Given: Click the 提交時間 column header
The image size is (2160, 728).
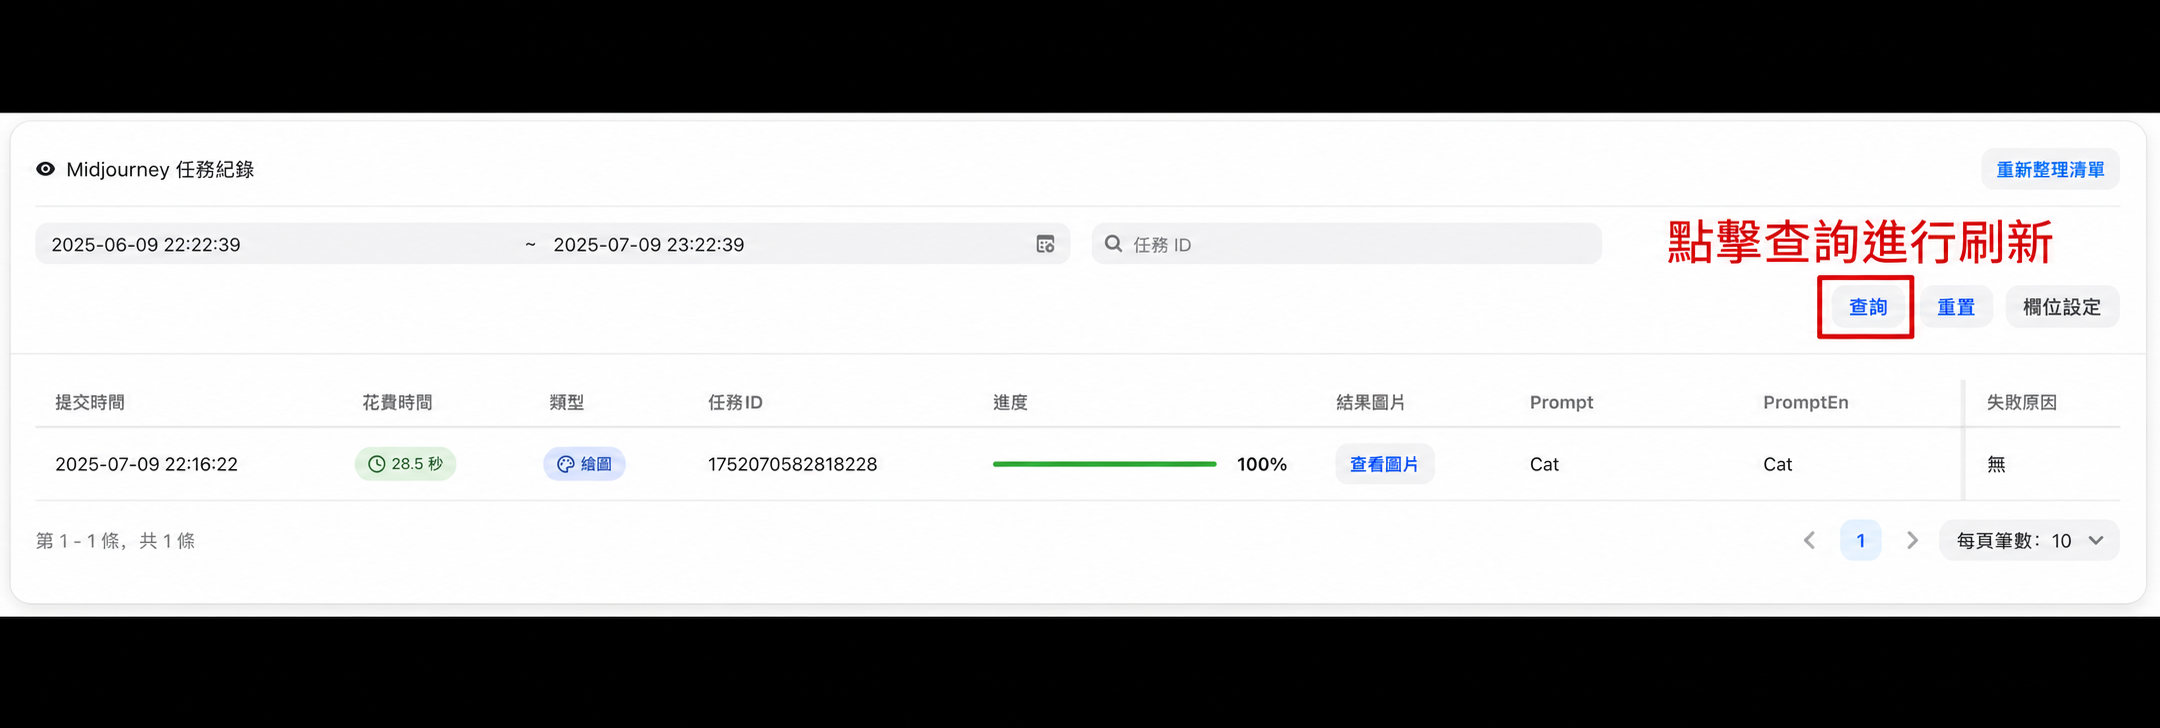Looking at the screenshot, I should 90,402.
